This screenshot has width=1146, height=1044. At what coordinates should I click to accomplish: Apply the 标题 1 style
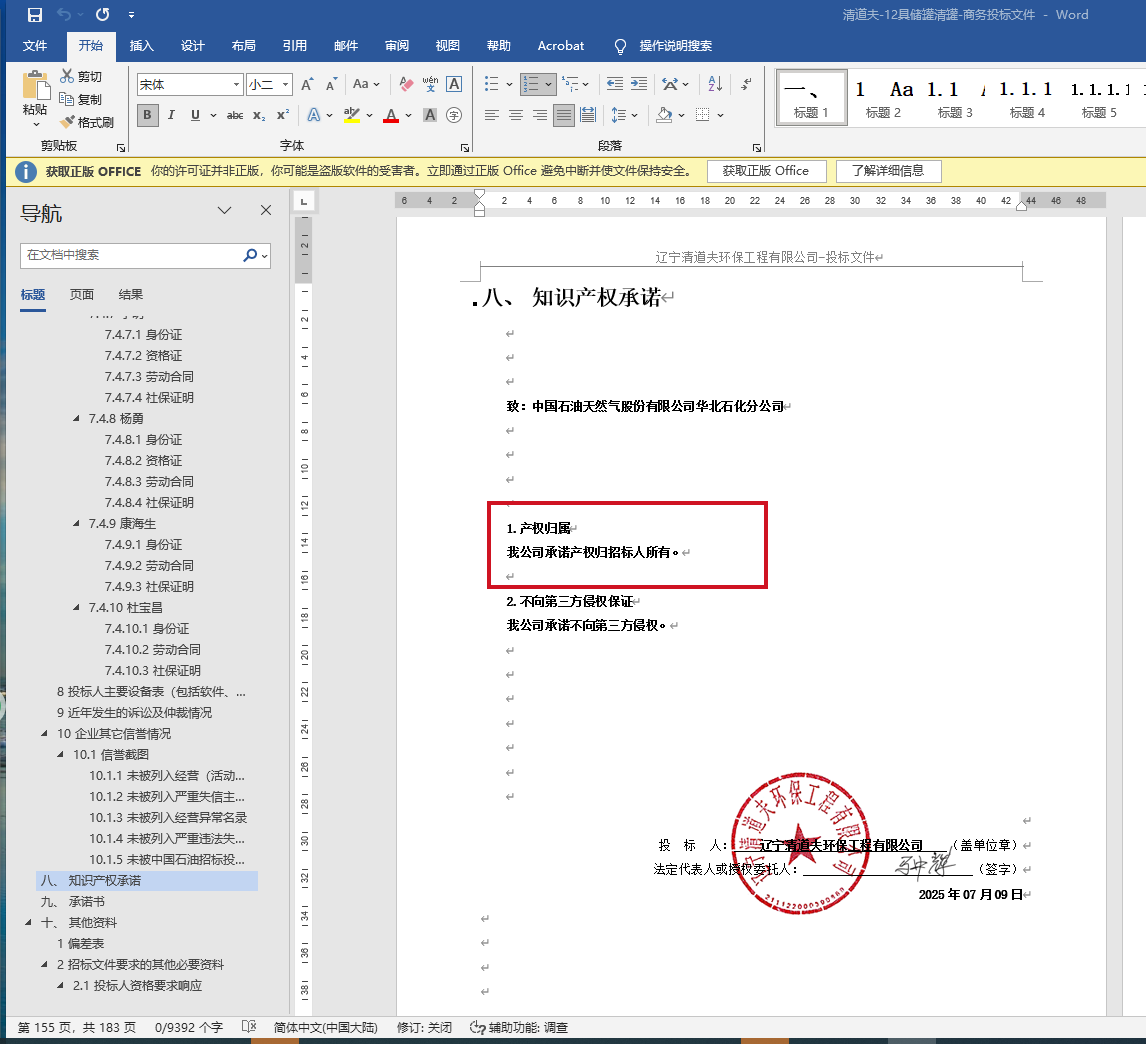click(x=811, y=97)
